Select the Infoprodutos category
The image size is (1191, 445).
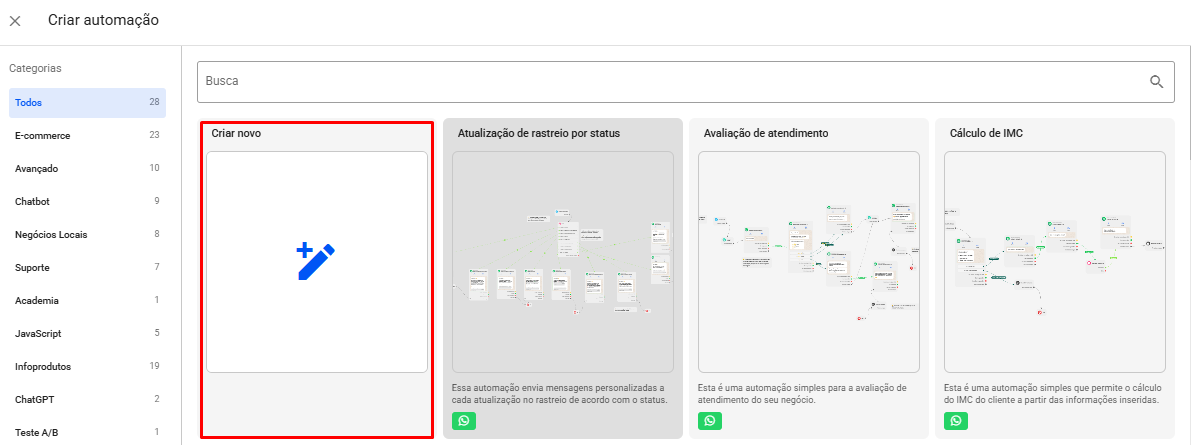click(87, 367)
